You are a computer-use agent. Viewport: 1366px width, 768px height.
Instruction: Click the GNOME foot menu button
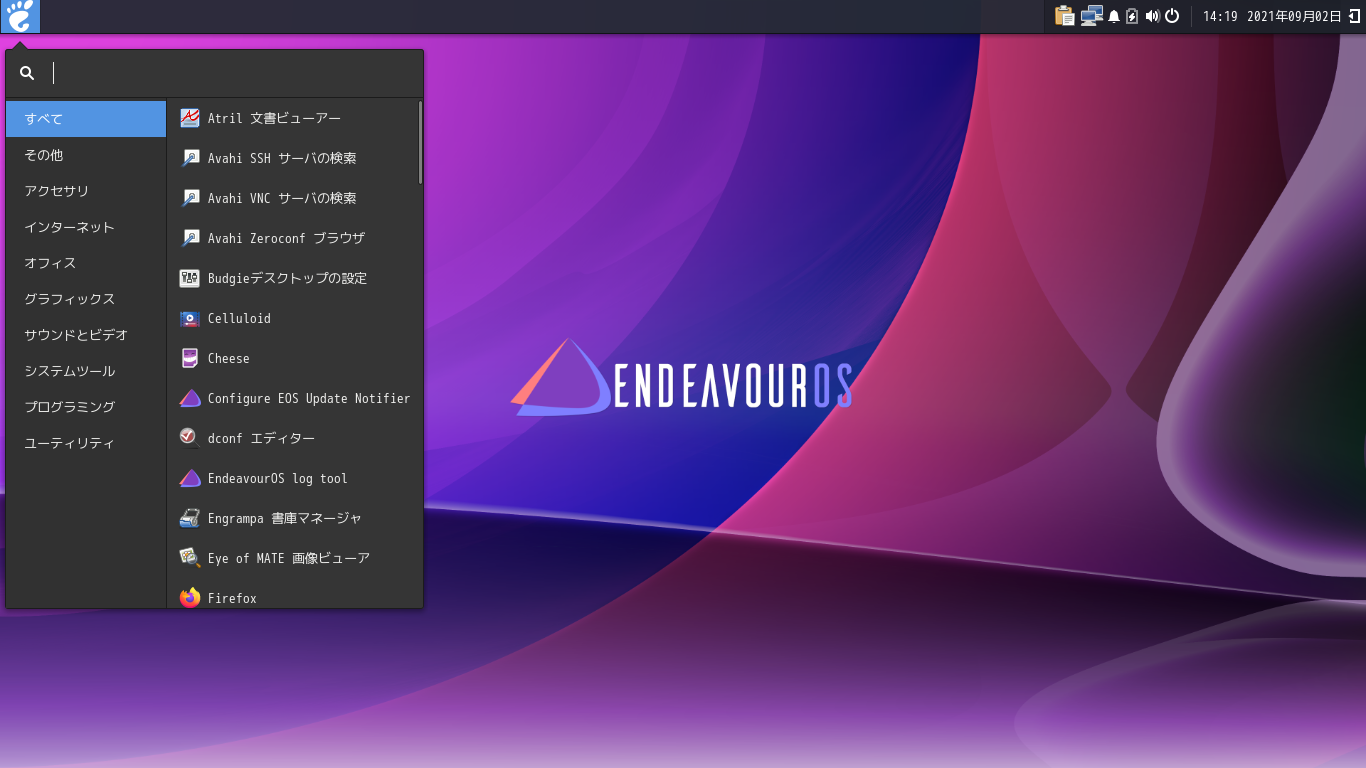click(x=20, y=16)
